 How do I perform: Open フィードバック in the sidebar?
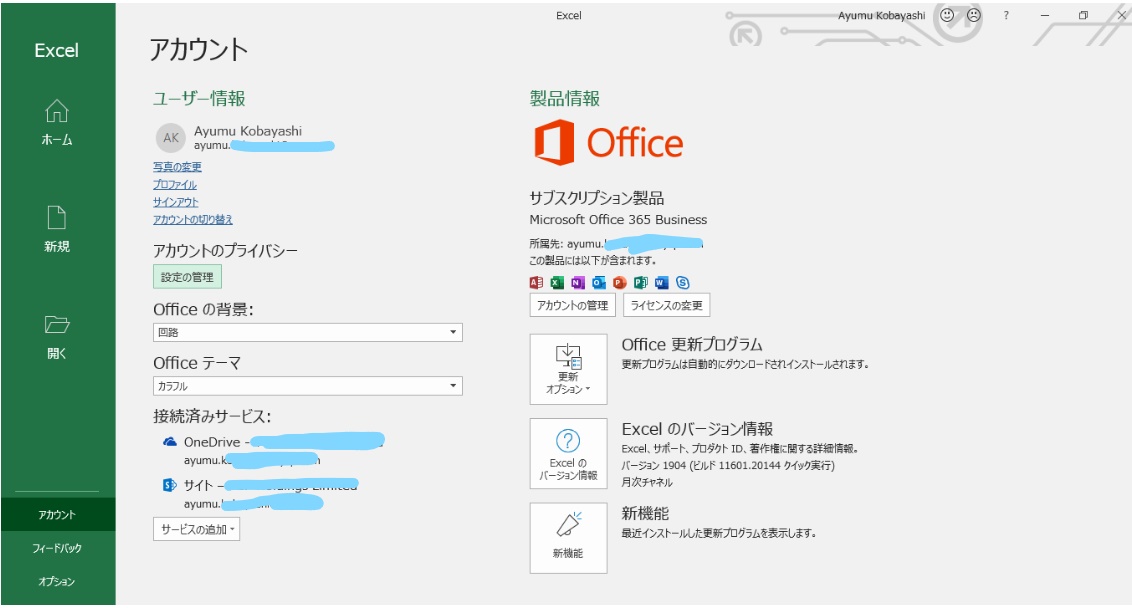[57, 548]
